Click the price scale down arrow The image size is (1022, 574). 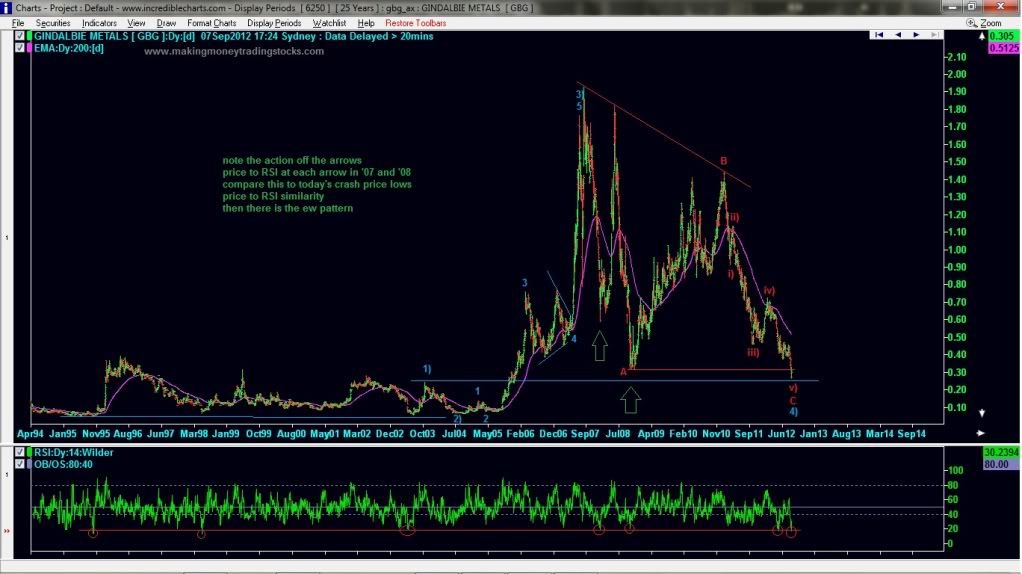pos(982,413)
